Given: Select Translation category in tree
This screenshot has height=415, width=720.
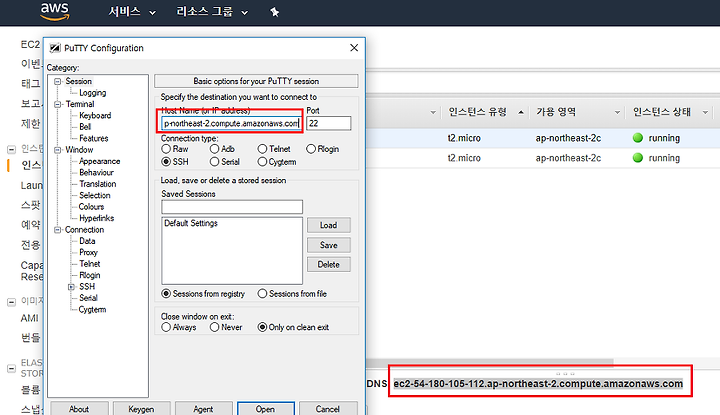Looking at the screenshot, I should coord(97,184).
